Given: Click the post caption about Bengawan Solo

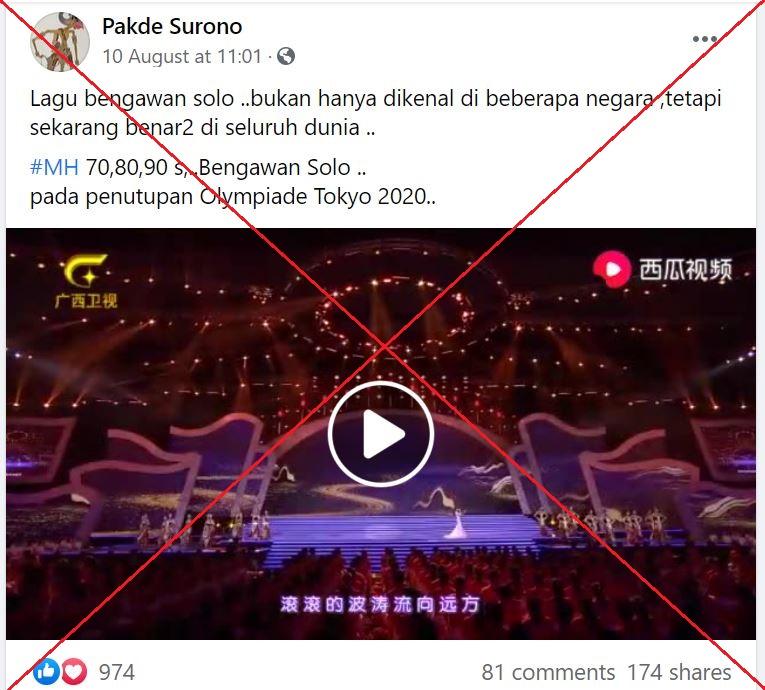Looking at the screenshot, I should pos(375,113).
